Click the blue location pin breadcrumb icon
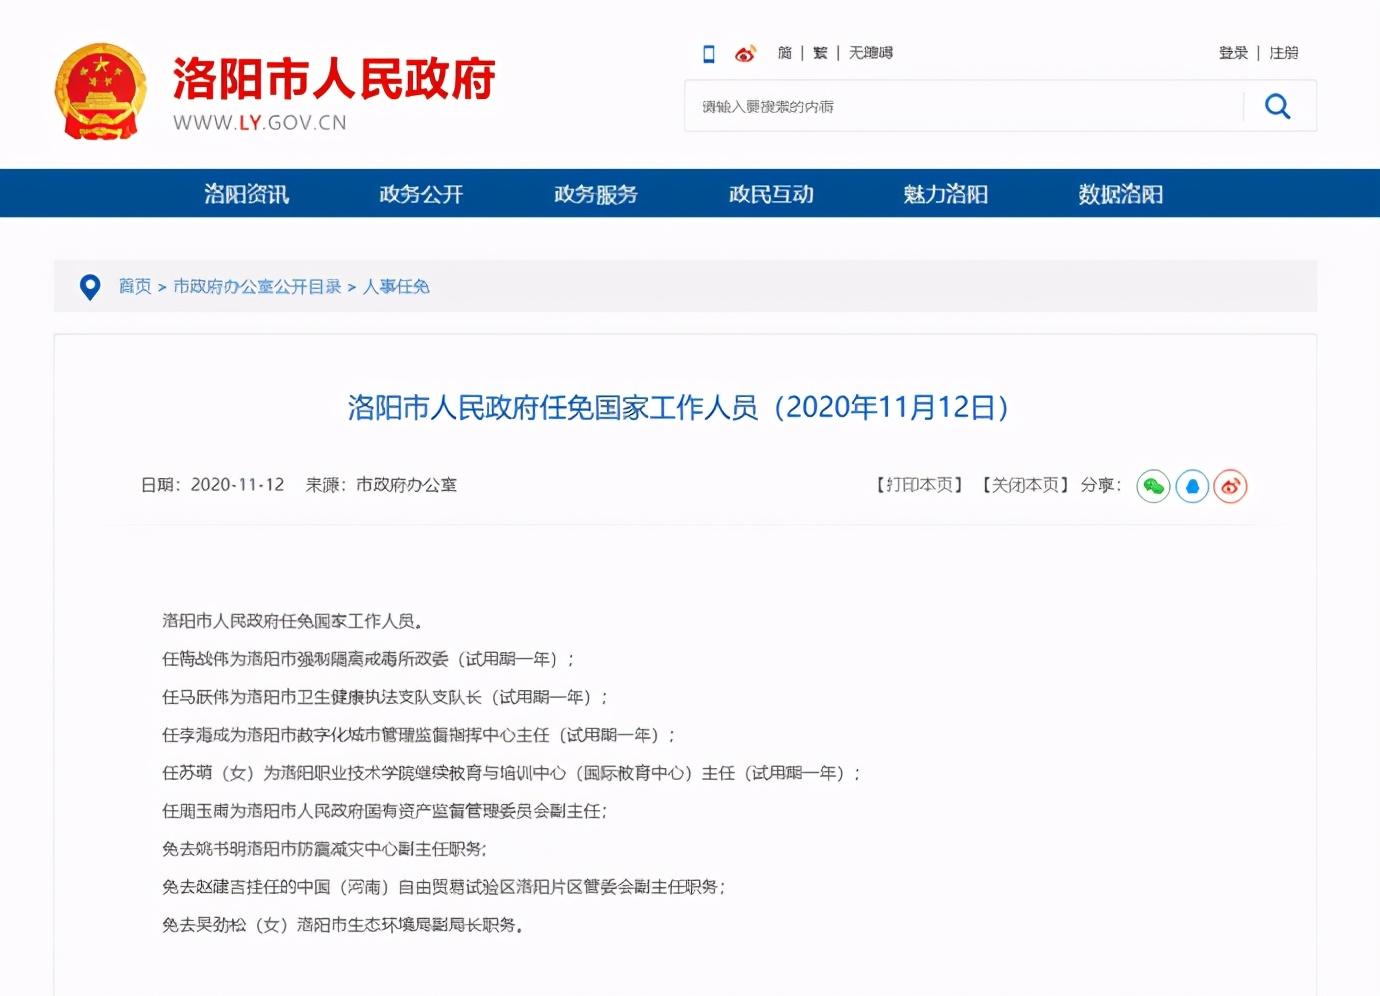The width and height of the screenshot is (1380, 996). tap(90, 287)
